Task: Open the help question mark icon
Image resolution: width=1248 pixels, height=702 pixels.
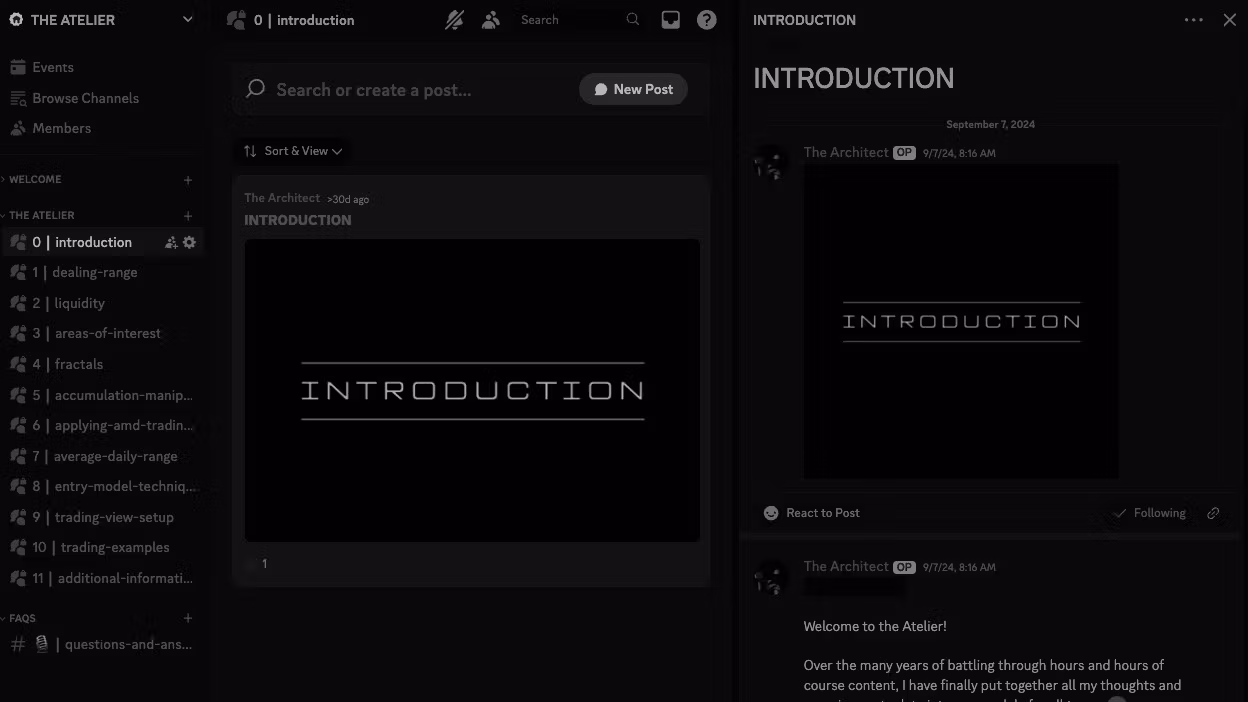Action: 706,20
